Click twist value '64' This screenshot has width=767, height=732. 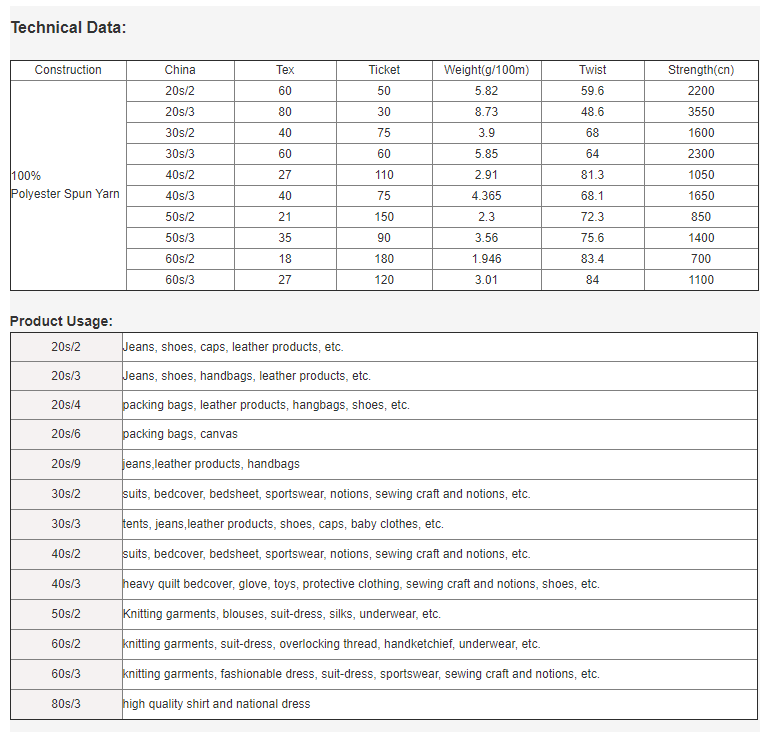[x=592, y=154]
